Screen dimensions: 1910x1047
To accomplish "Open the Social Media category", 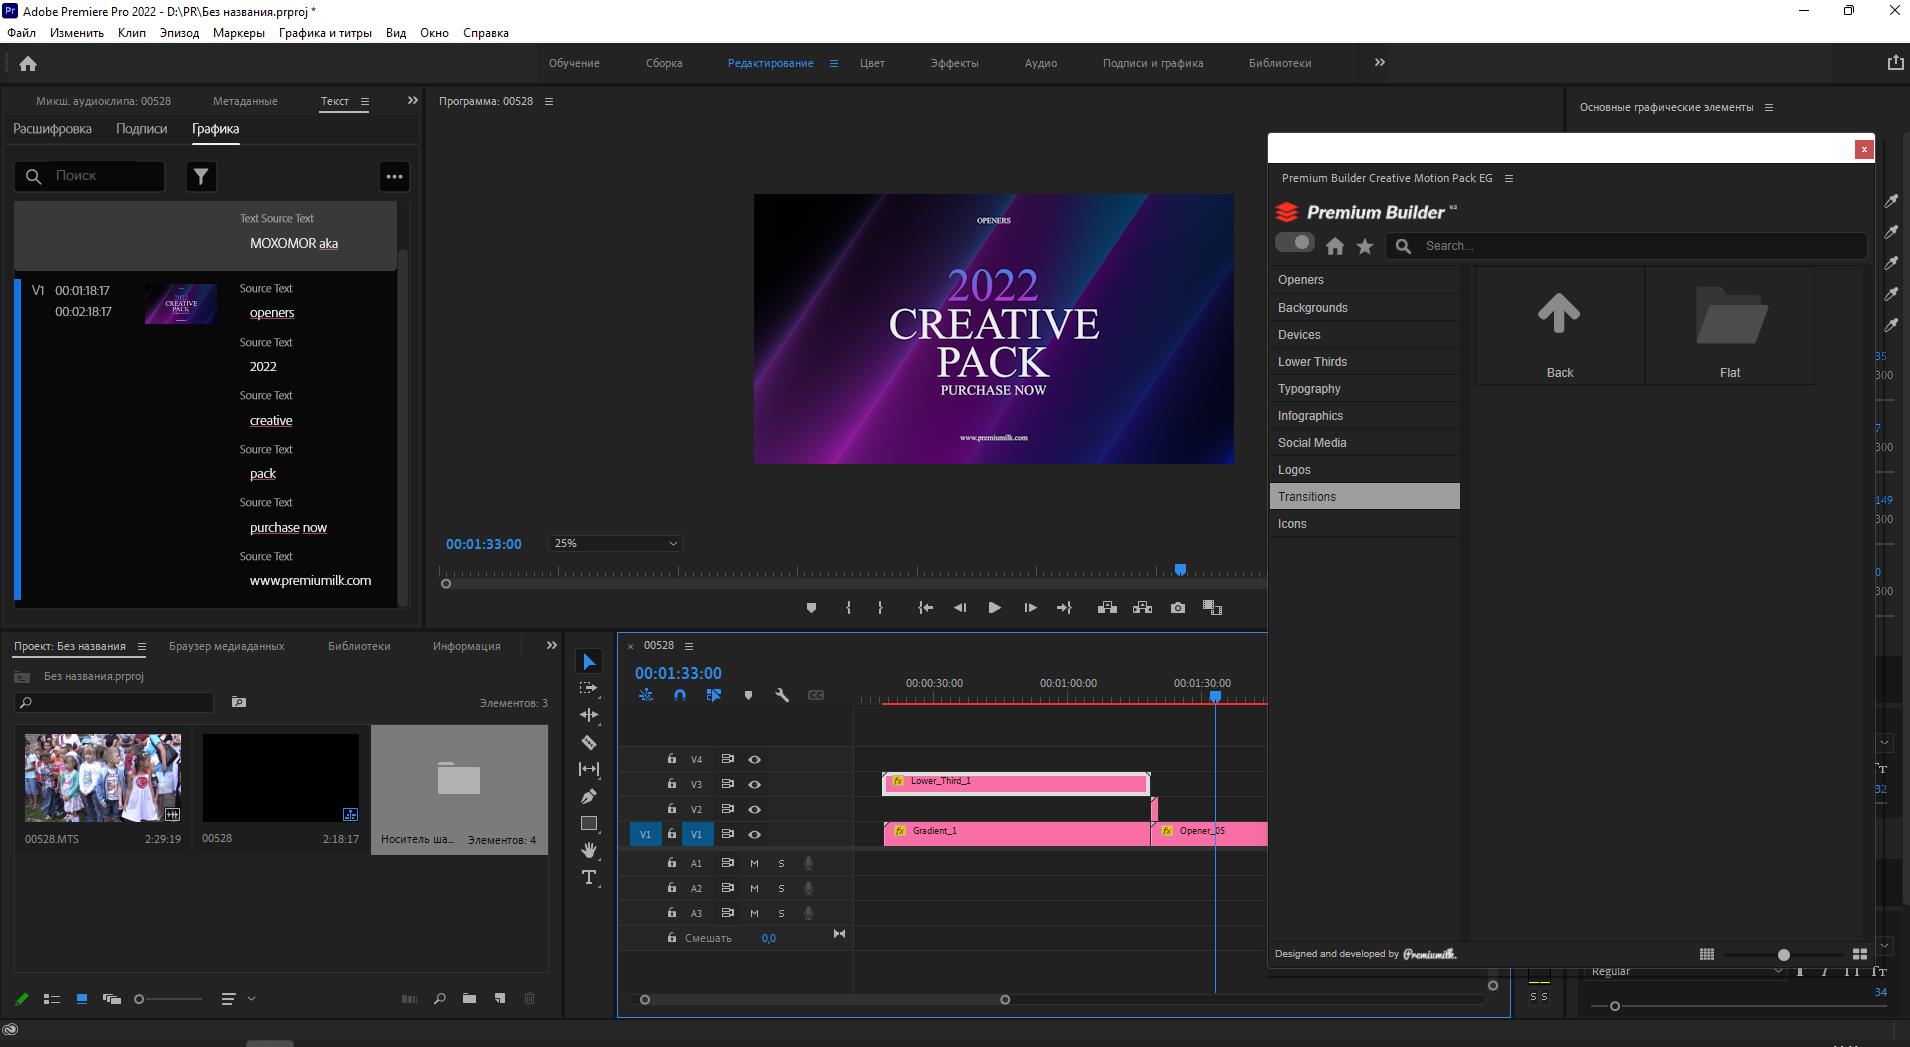I will 1365,442.
